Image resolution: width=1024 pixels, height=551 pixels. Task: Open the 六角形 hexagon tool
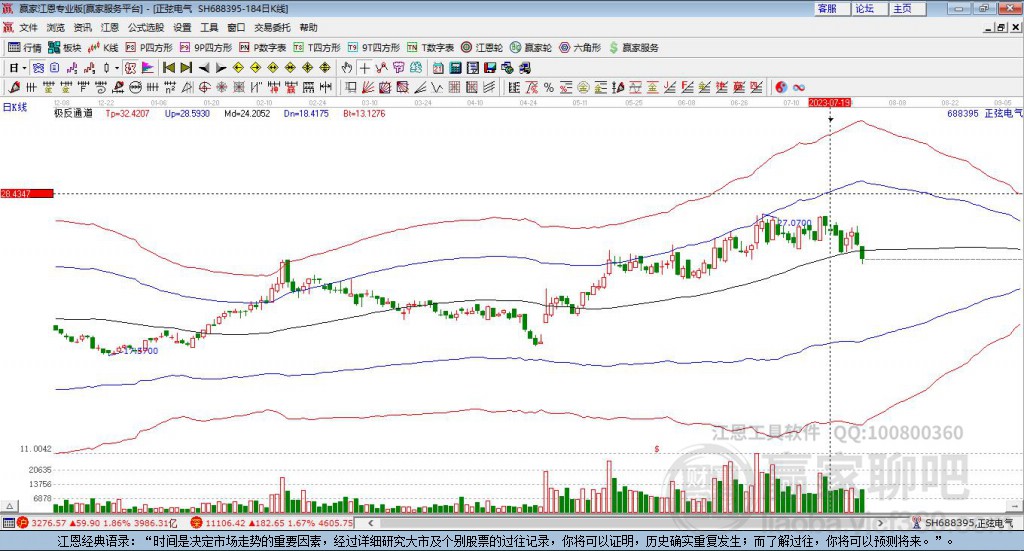click(580, 48)
